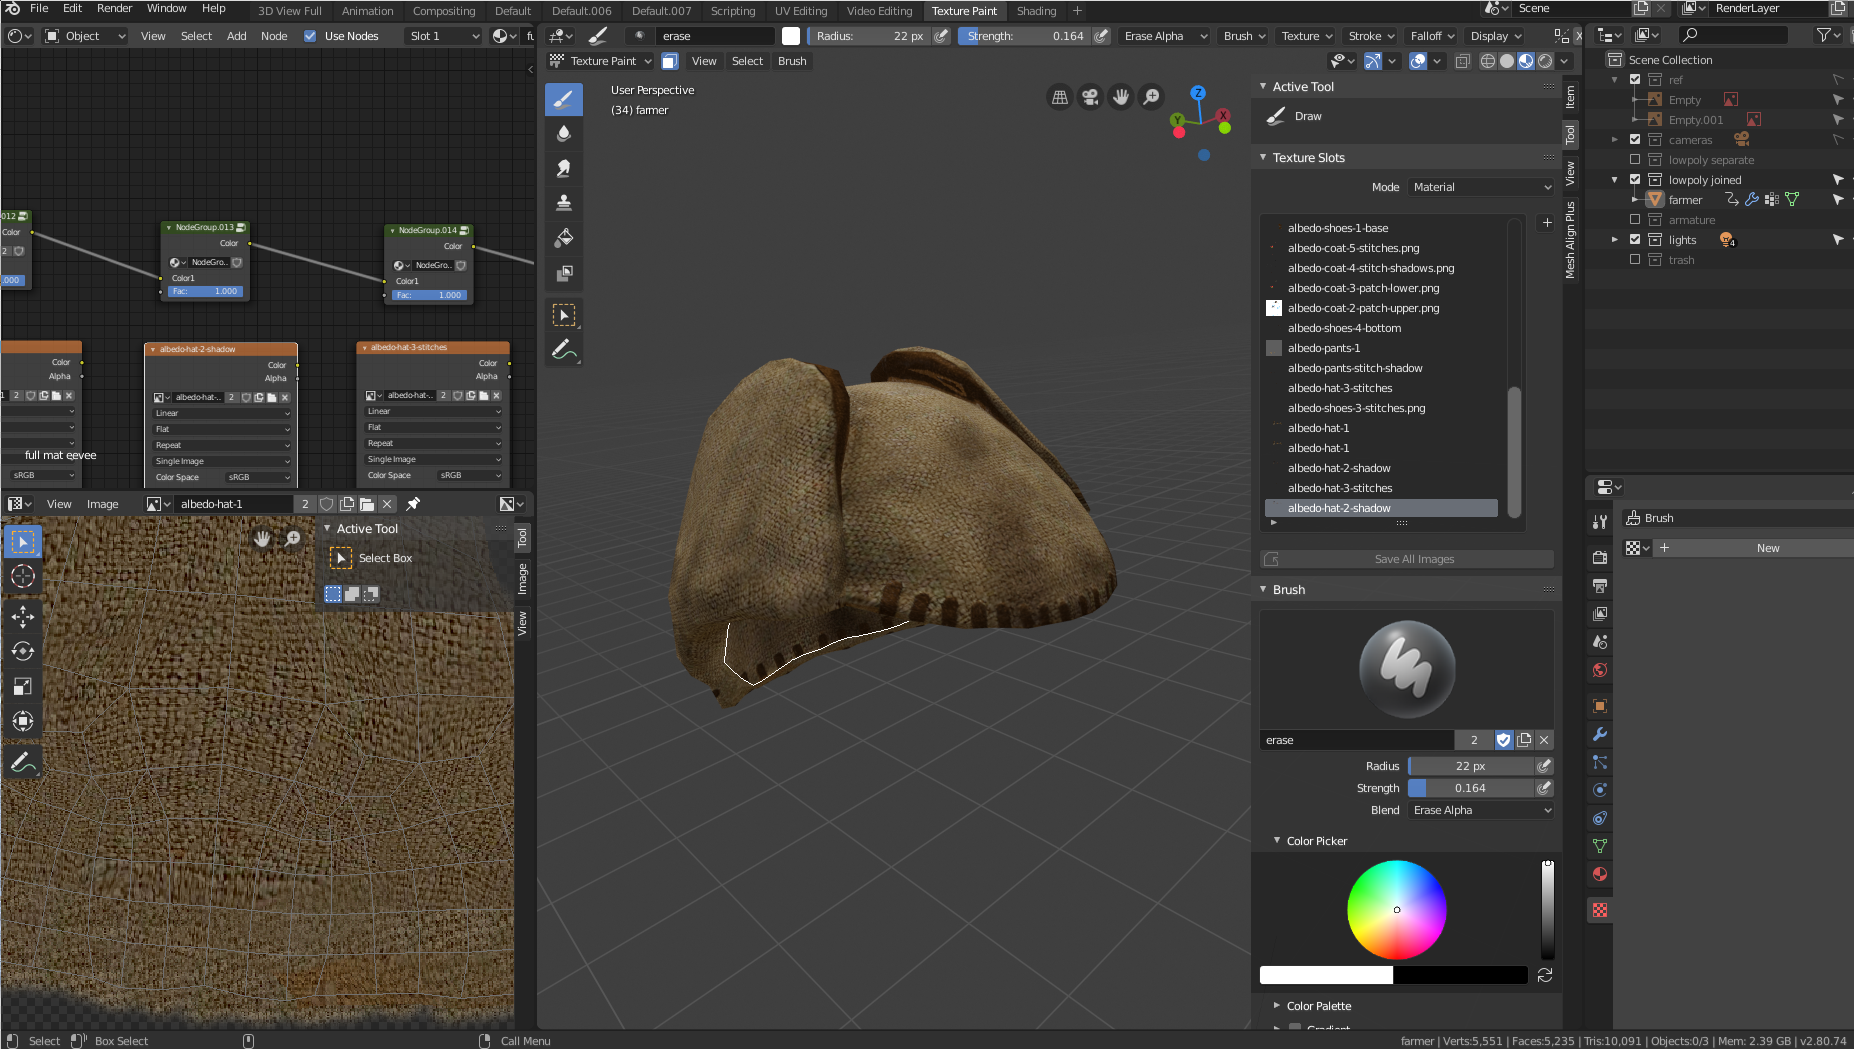
Task: Open the Image menu in image editor
Action: (x=102, y=504)
